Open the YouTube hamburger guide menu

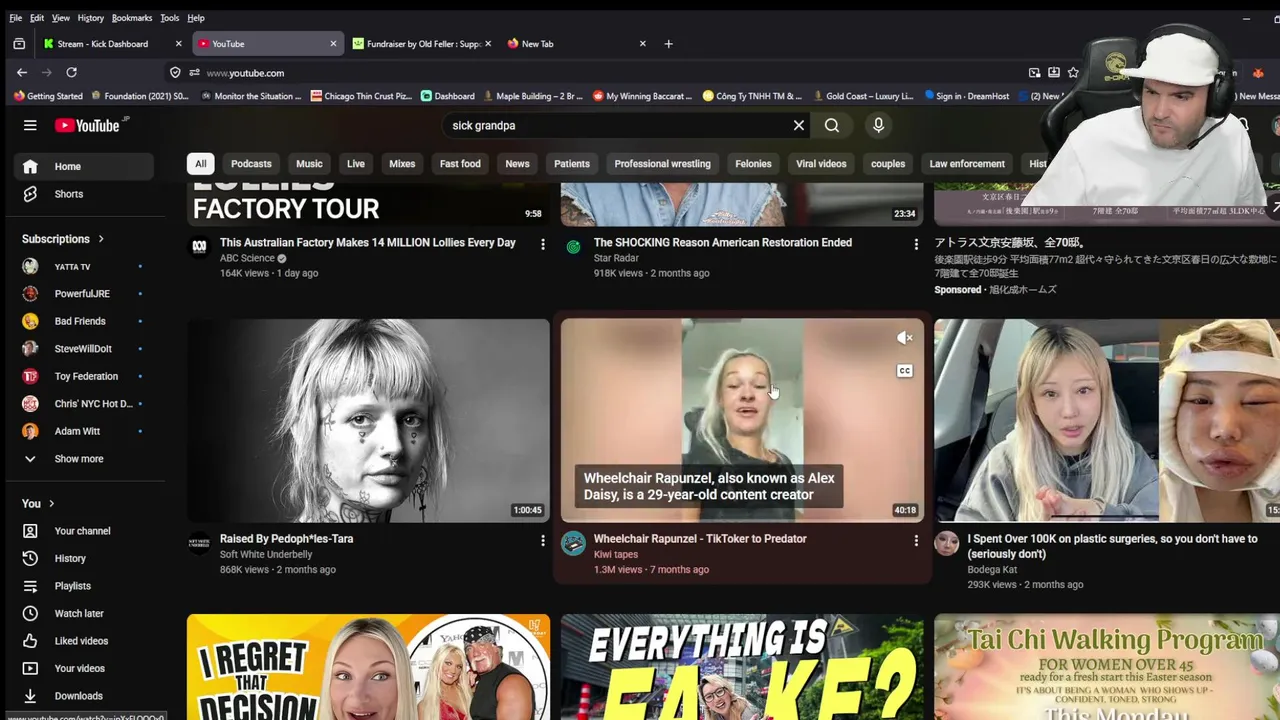tap(30, 125)
